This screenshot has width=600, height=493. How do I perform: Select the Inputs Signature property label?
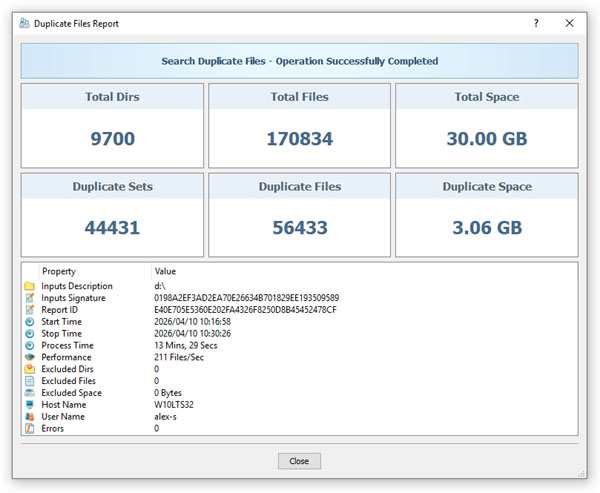(x=73, y=298)
